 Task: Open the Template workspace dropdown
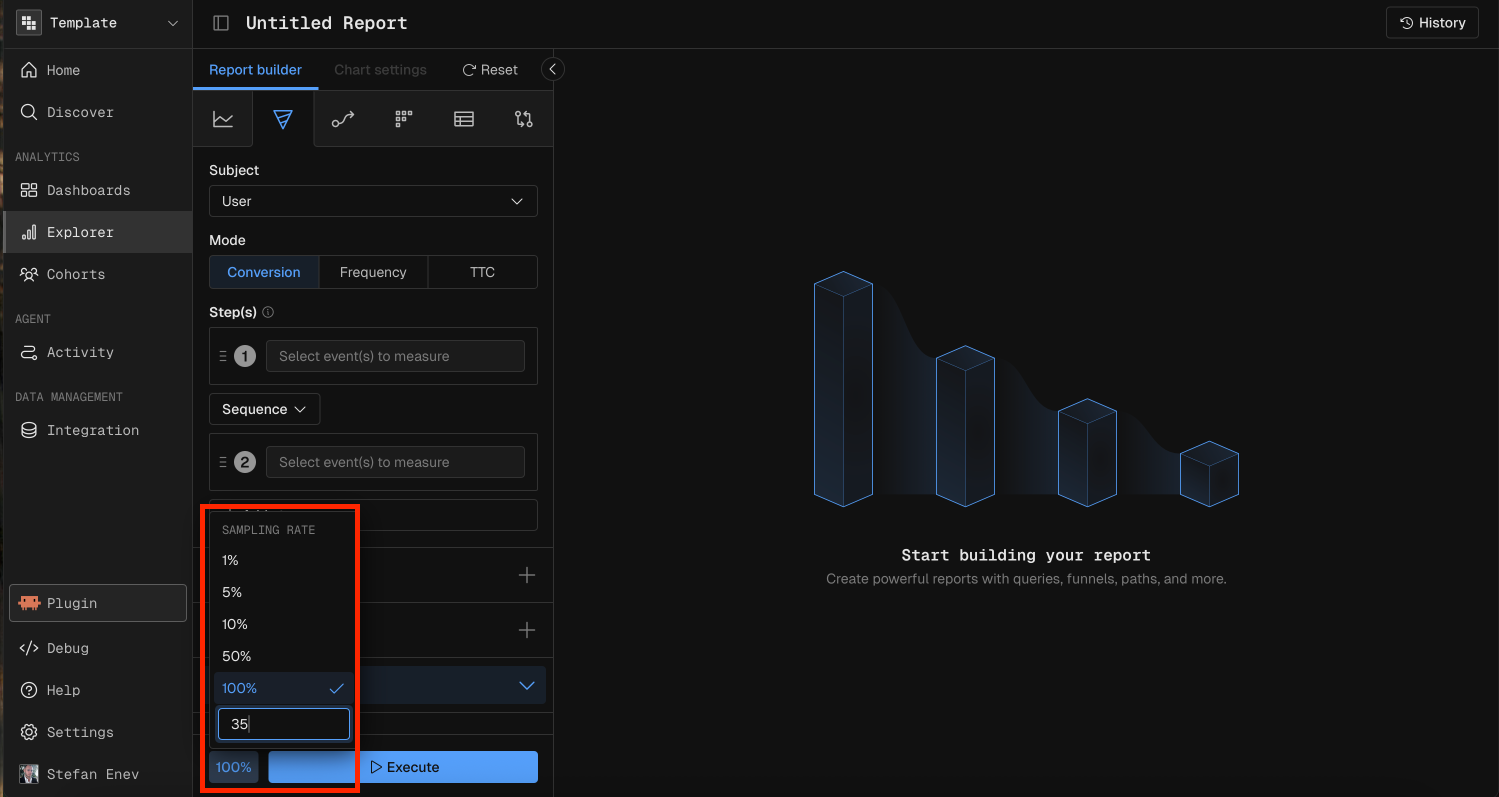98,23
